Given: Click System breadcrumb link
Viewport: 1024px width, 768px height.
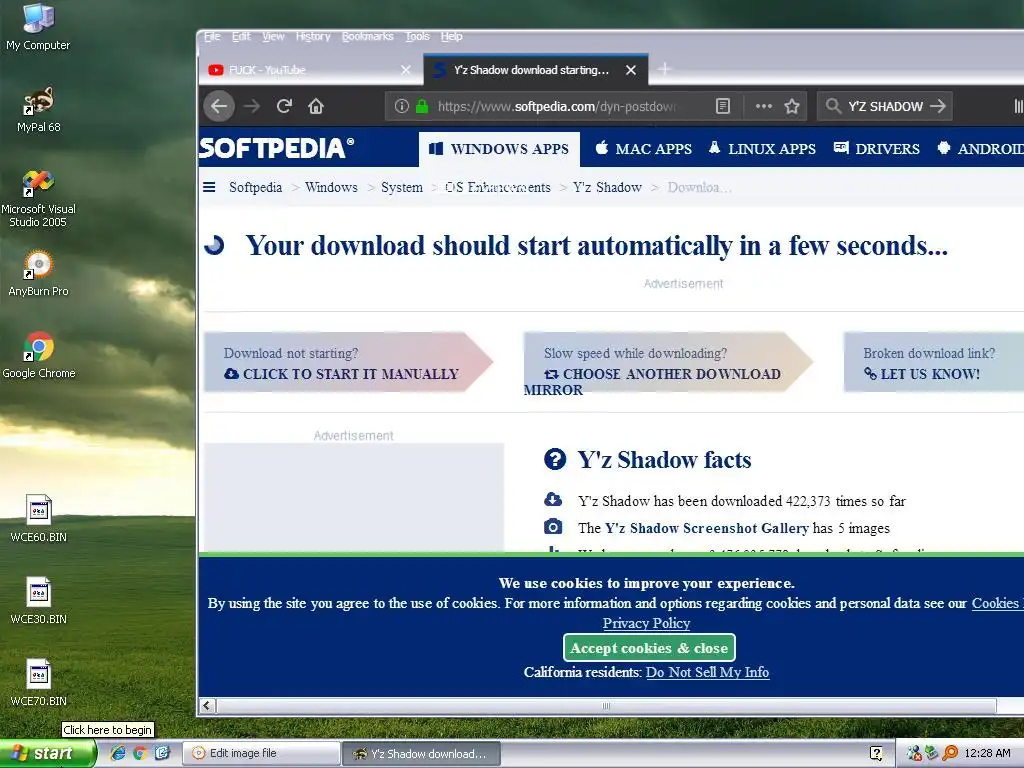Looking at the screenshot, I should [402, 187].
